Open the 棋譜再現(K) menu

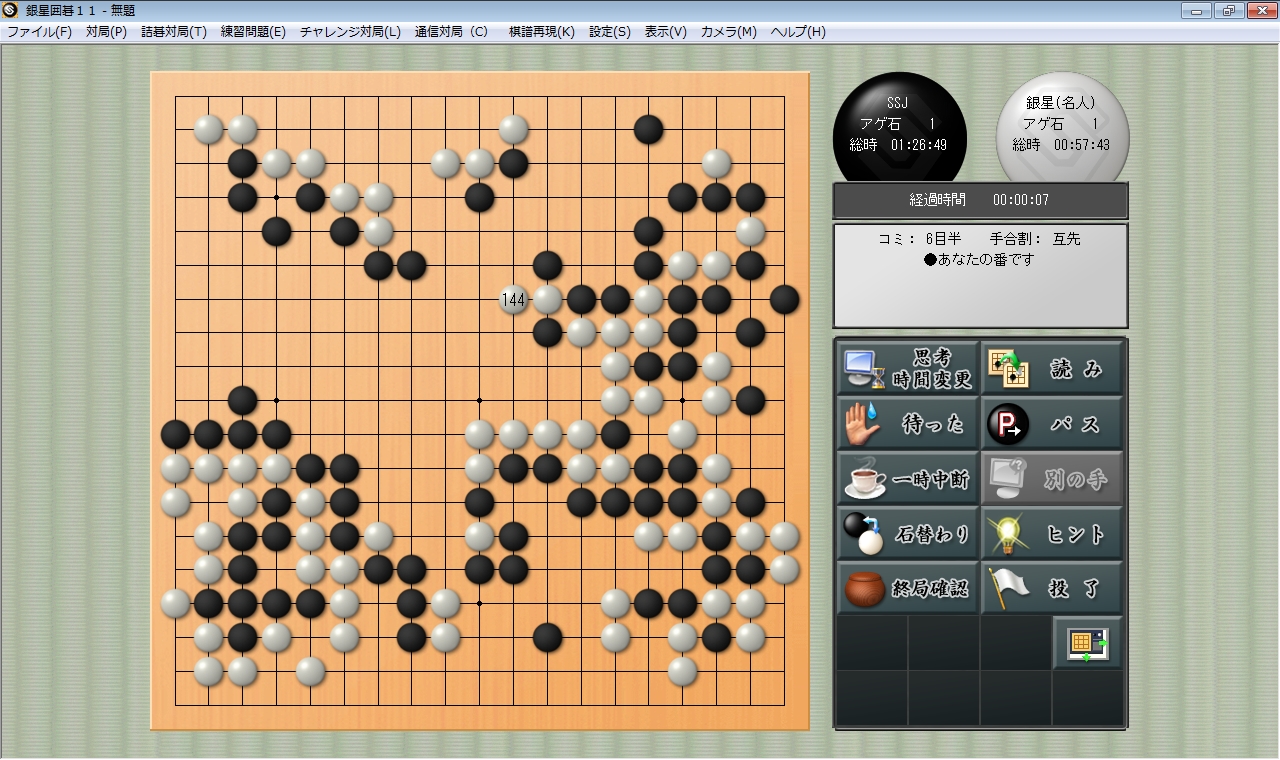pos(542,31)
